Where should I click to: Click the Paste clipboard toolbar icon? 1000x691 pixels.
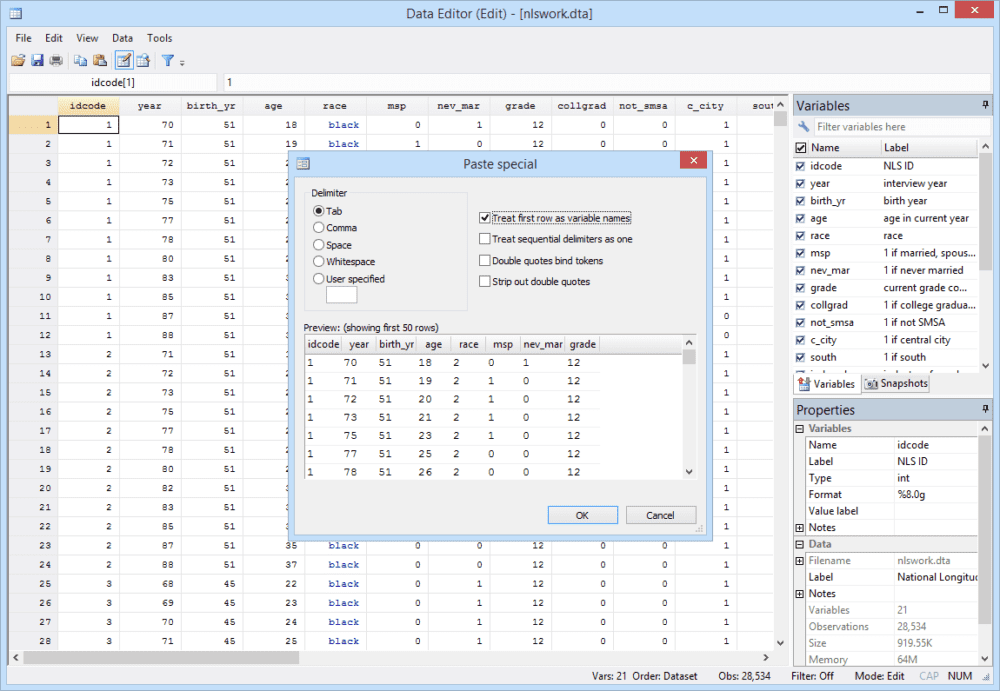tap(100, 61)
